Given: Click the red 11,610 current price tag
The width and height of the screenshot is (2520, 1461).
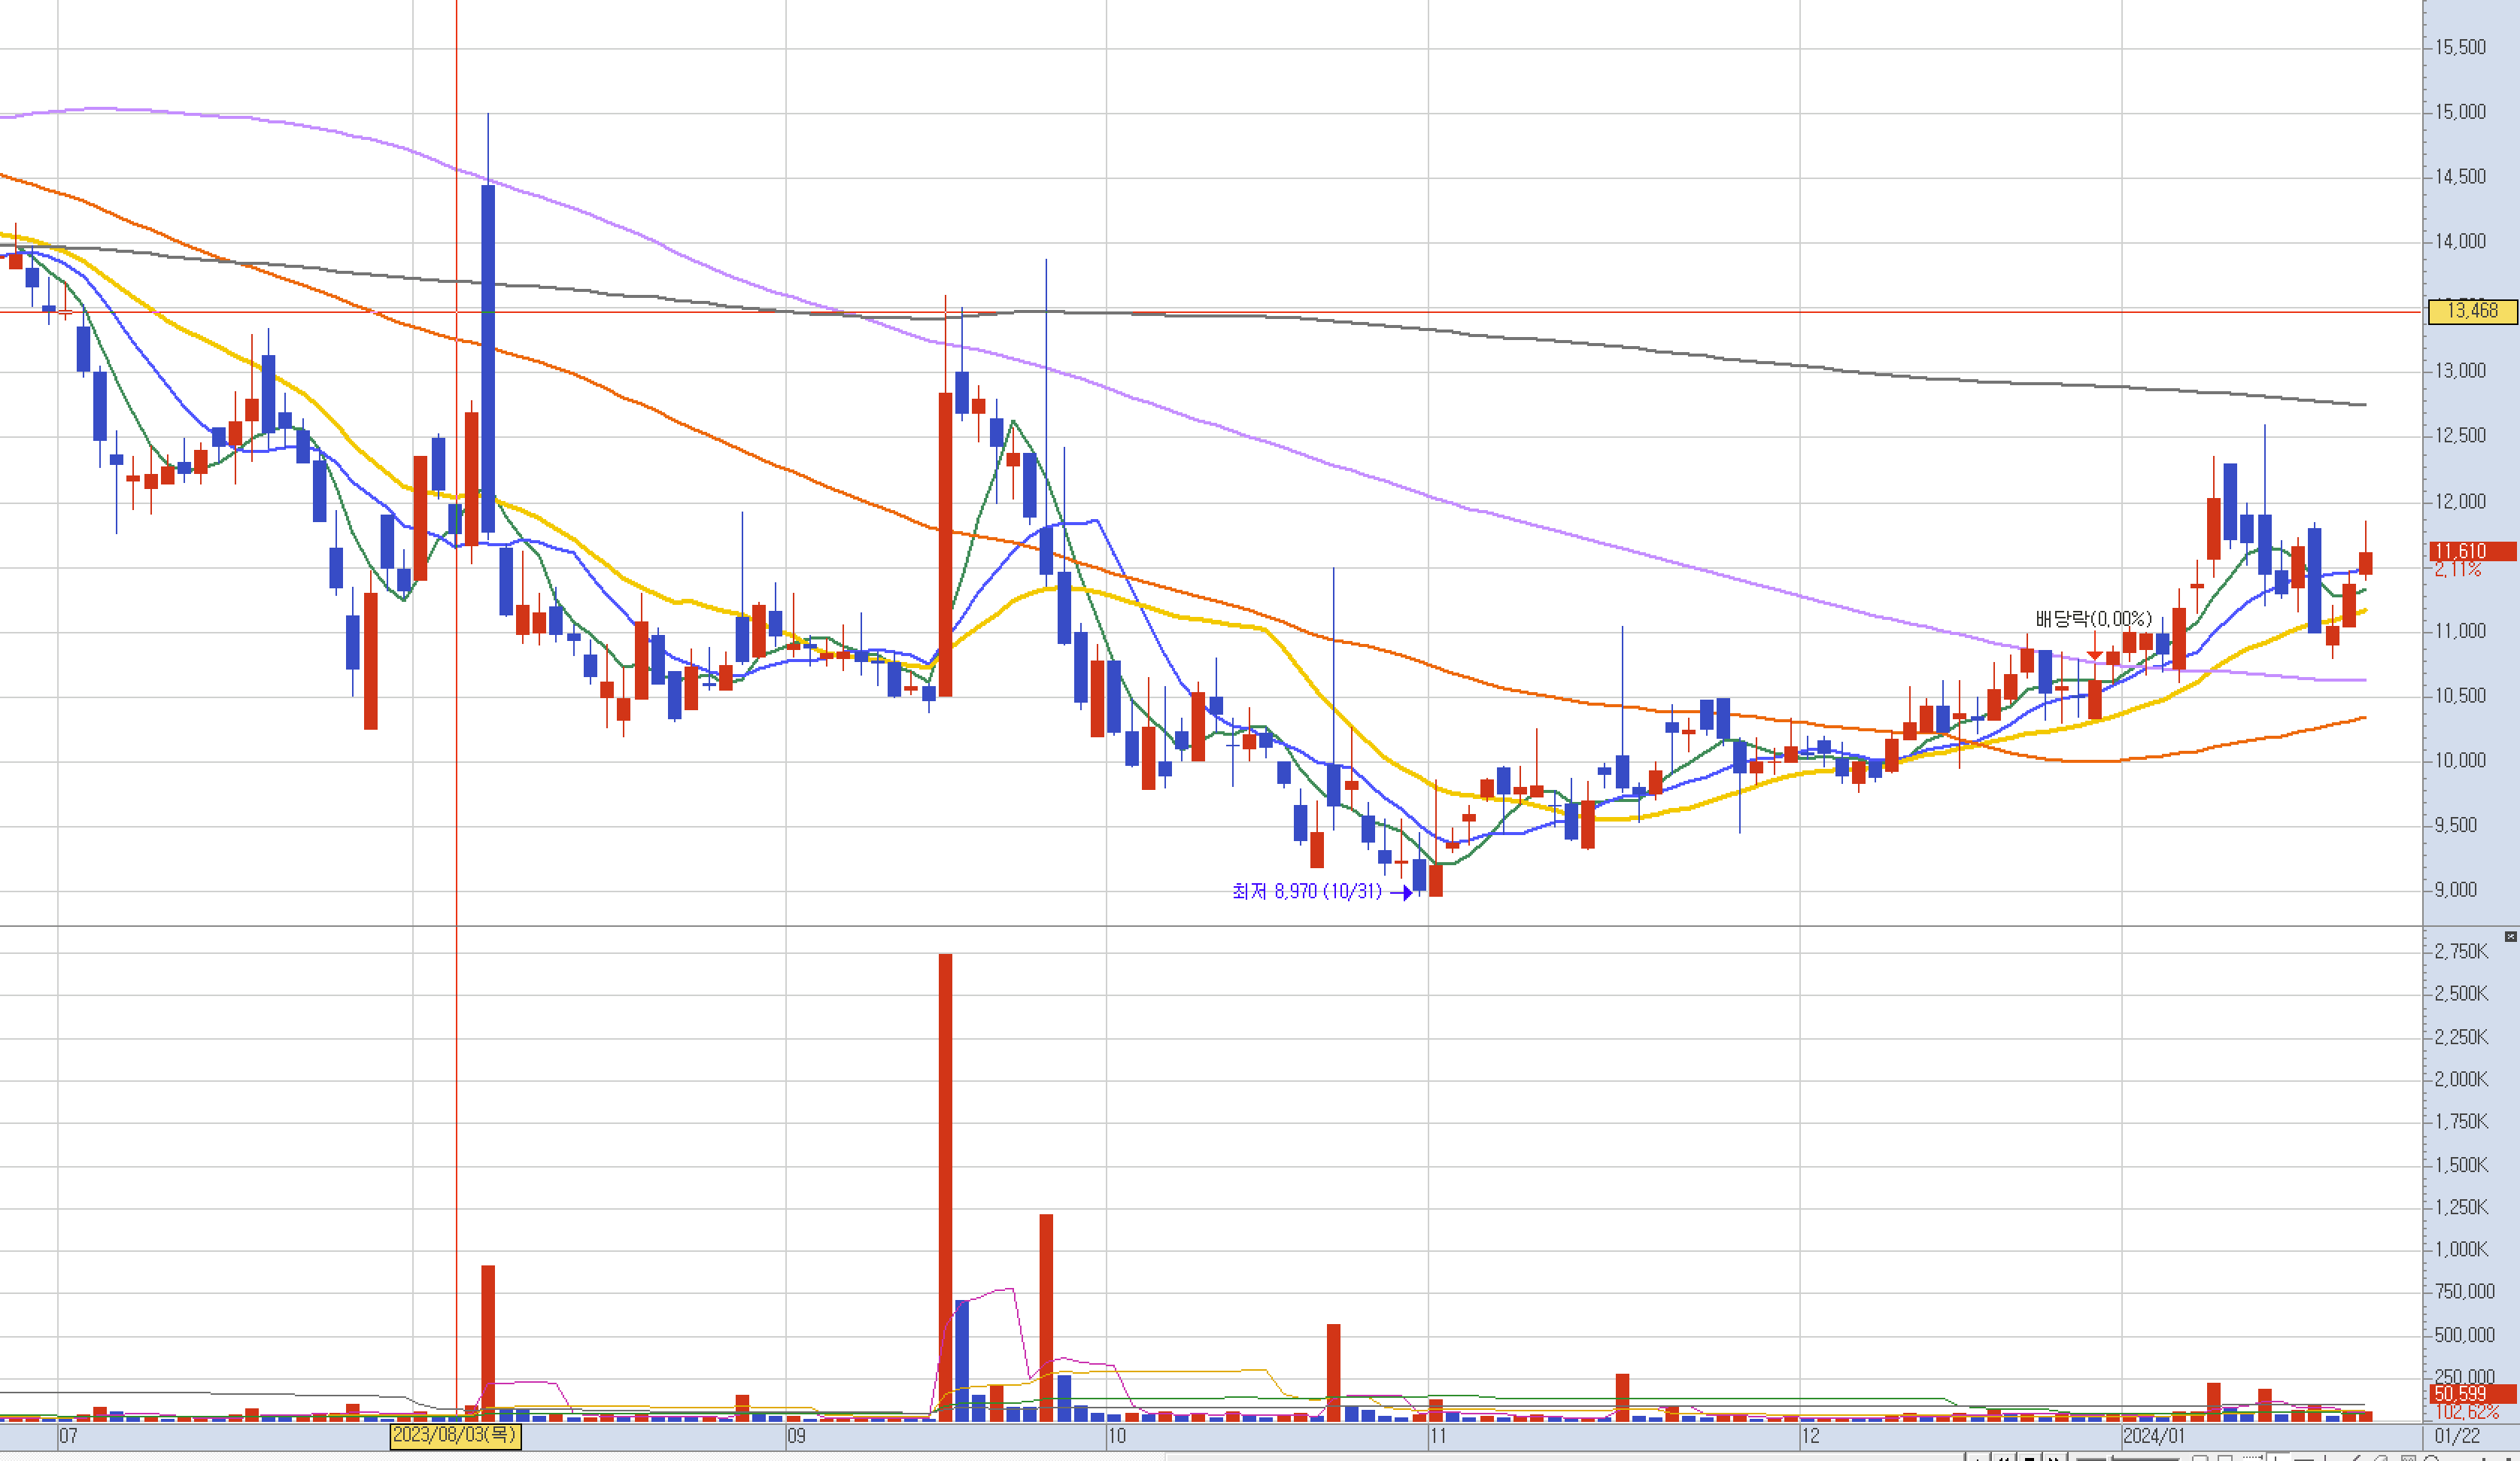Looking at the screenshot, I should pos(2472,551).
